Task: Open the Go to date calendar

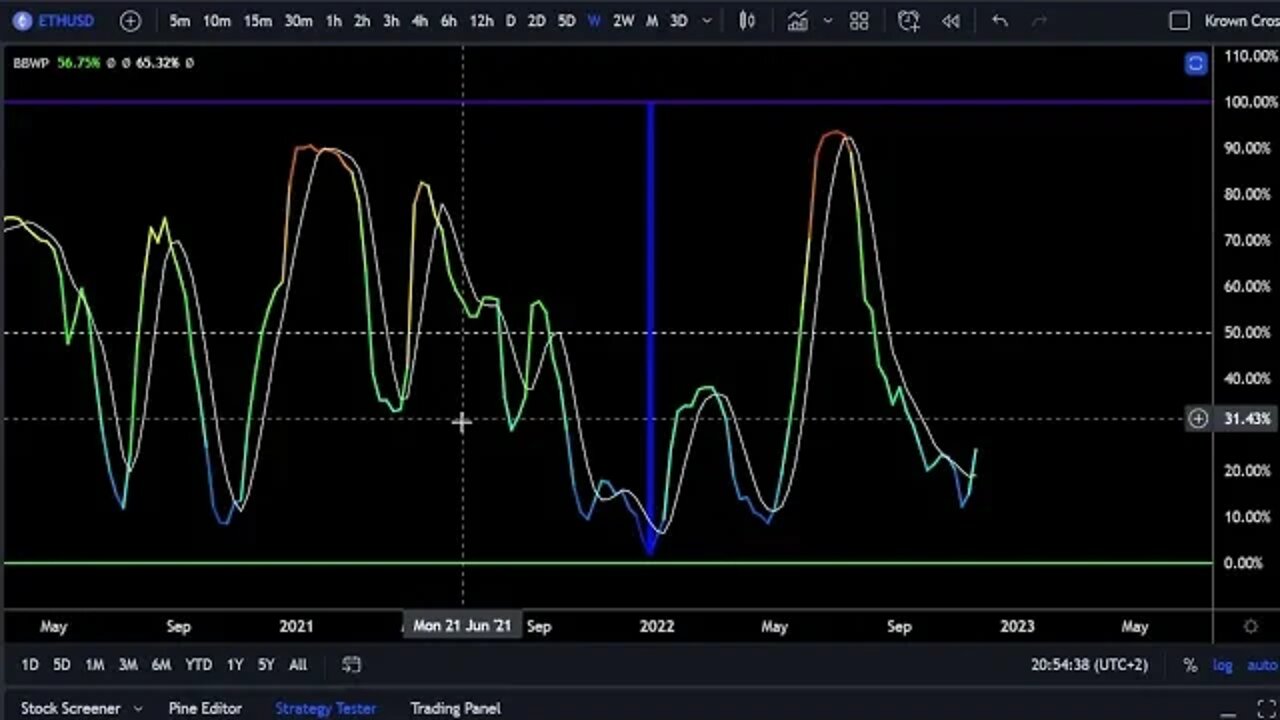Action: pos(351,664)
